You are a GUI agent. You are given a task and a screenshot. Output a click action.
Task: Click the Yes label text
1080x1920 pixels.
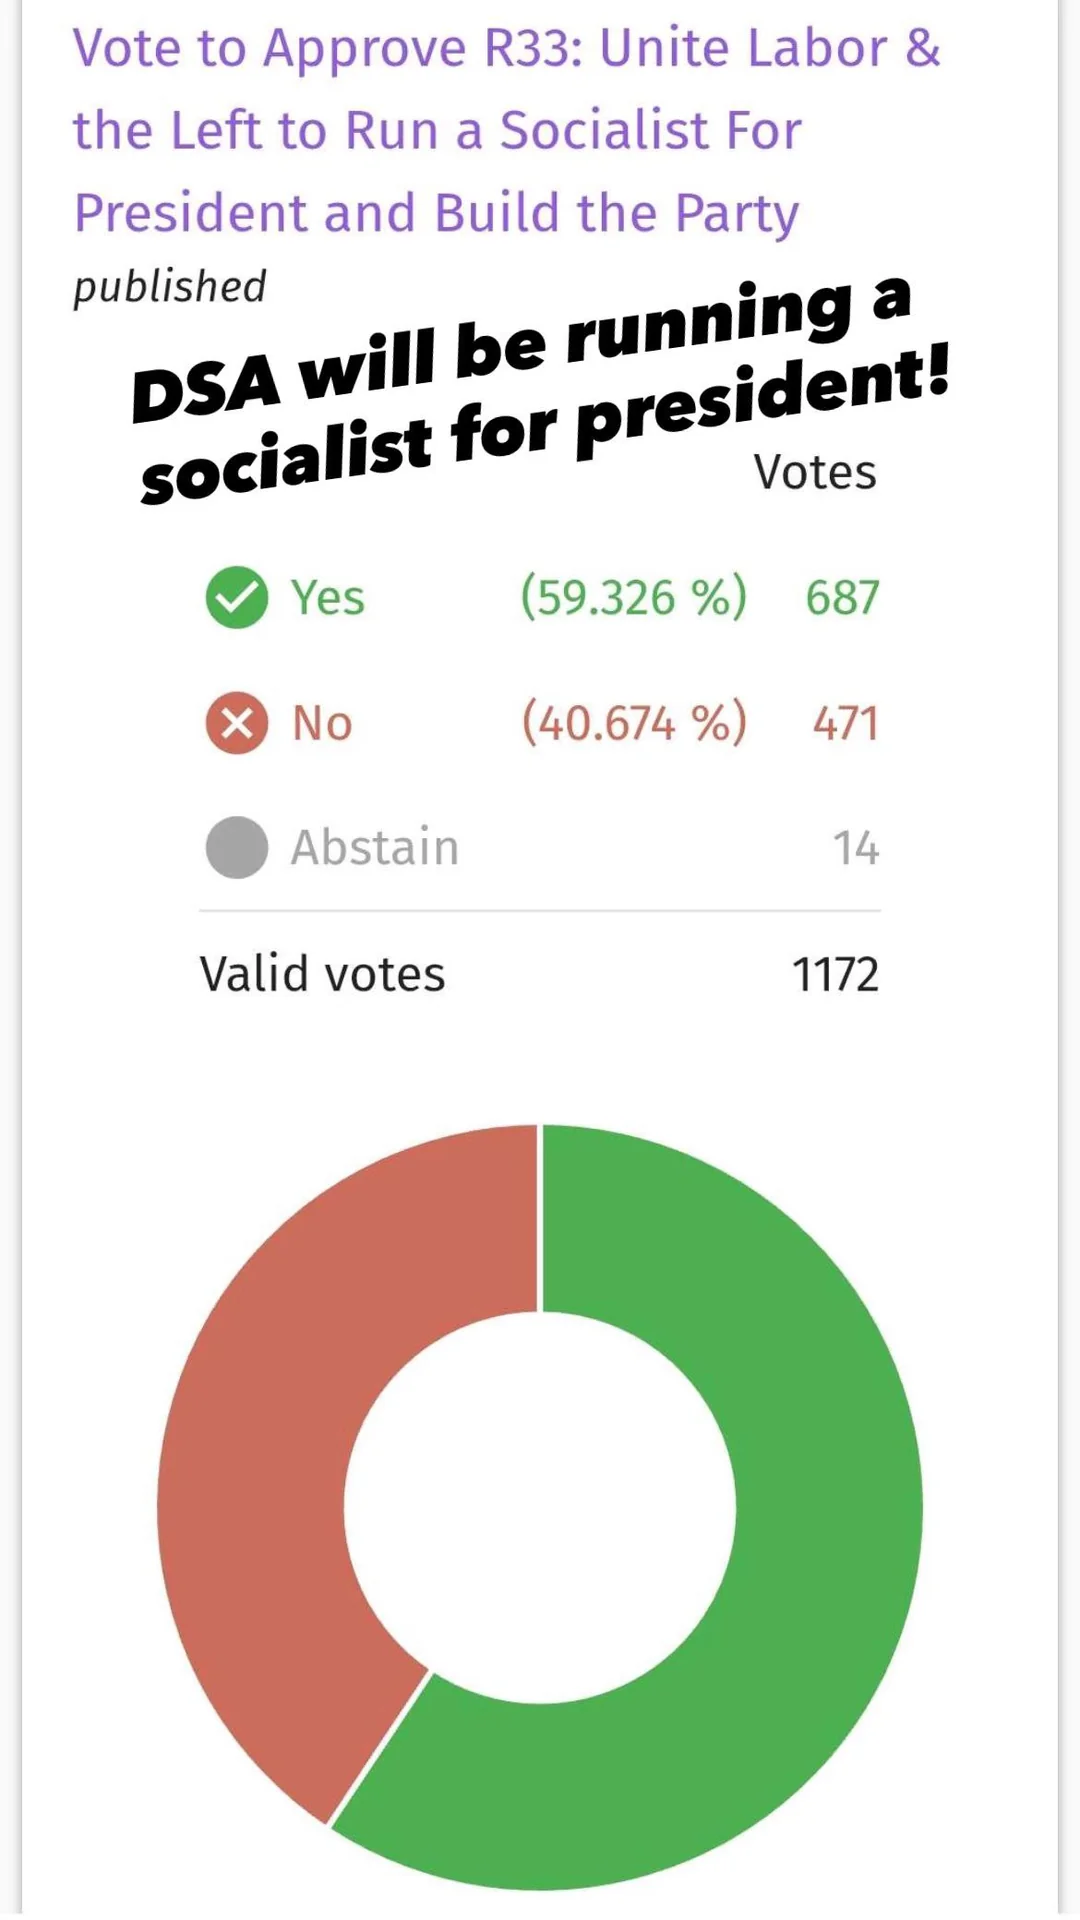coord(328,598)
